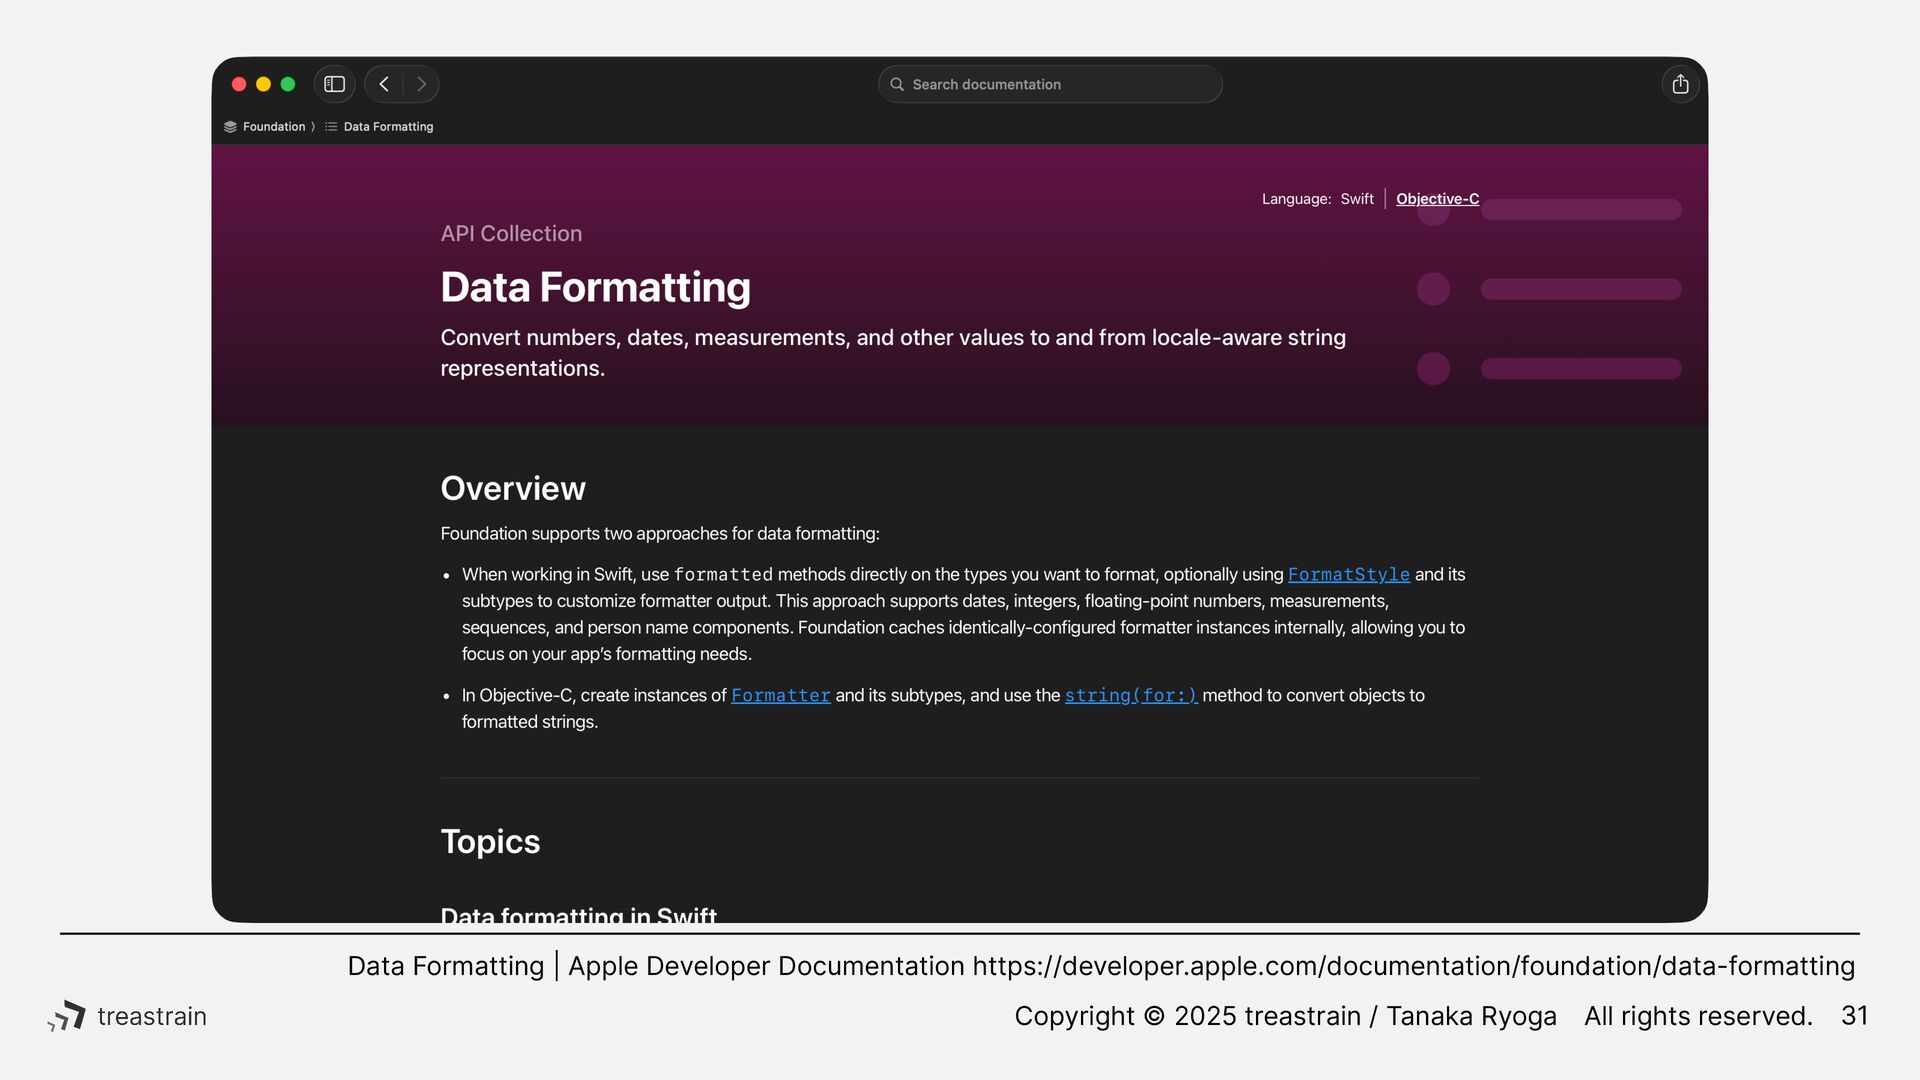Open the Foundation breadcrumb
This screenshot has height=1080, width=1920.
pyautogui.click(x=274, y=127)
